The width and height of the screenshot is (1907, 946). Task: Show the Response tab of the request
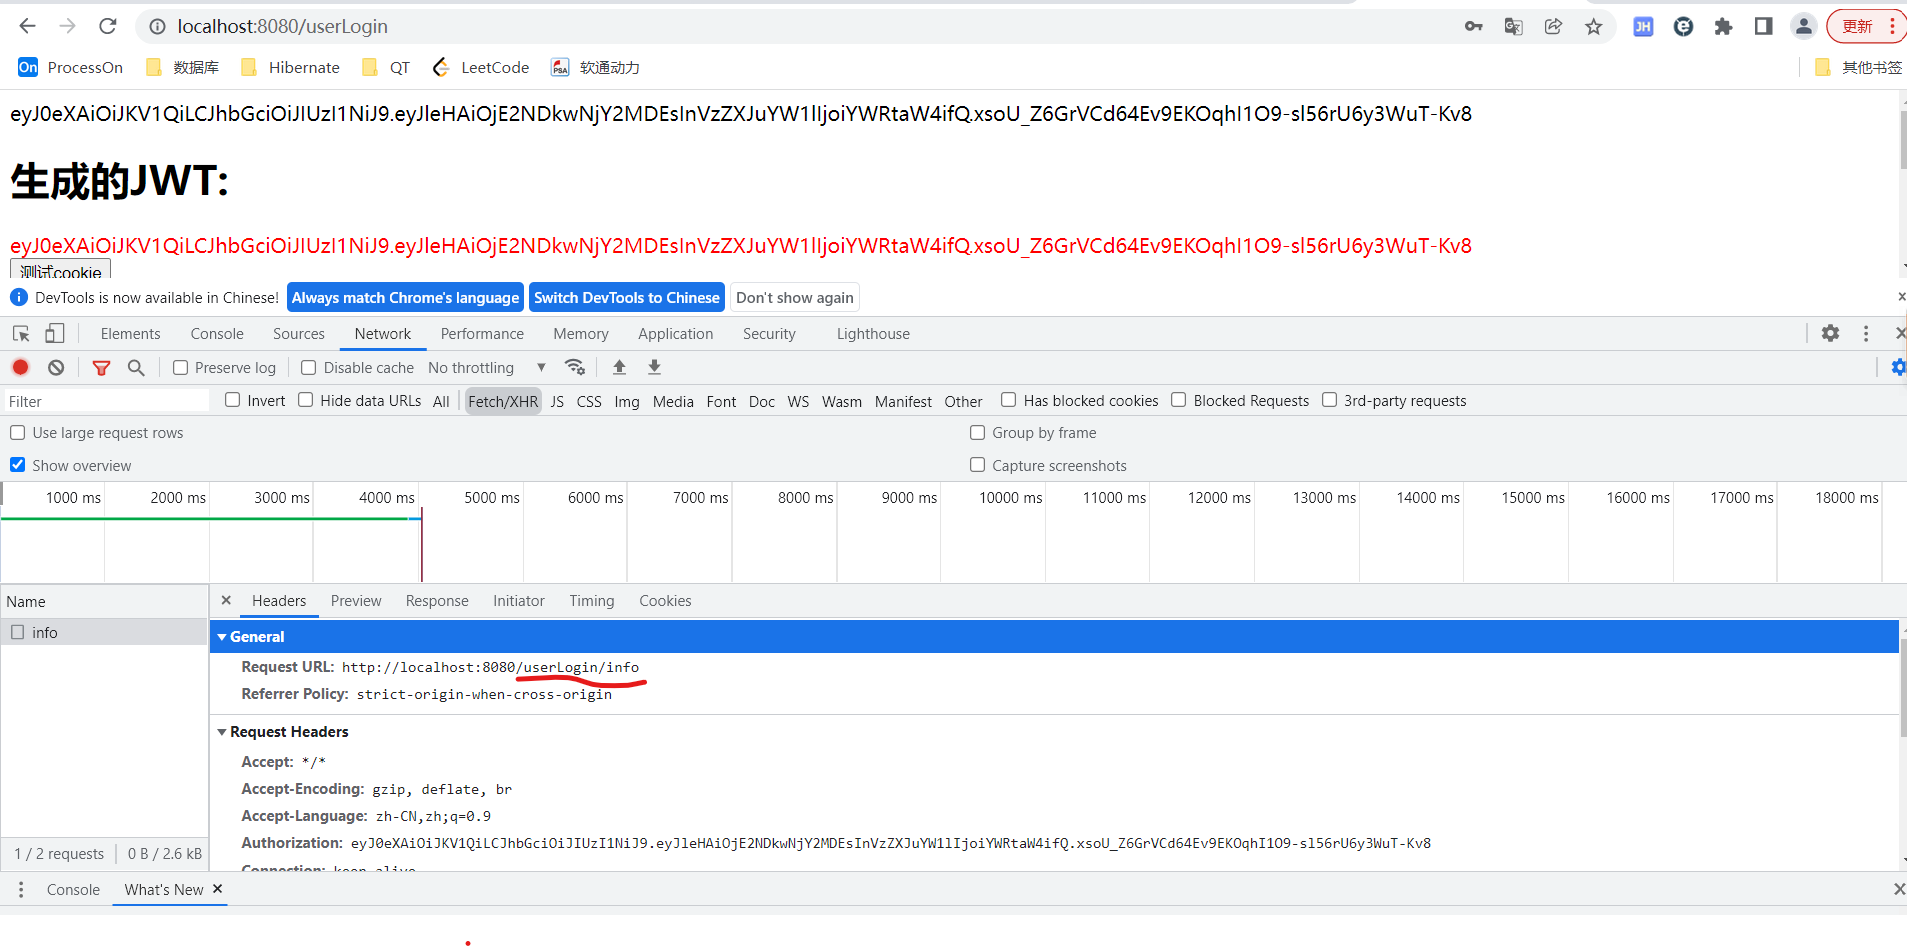coord(437,601)
